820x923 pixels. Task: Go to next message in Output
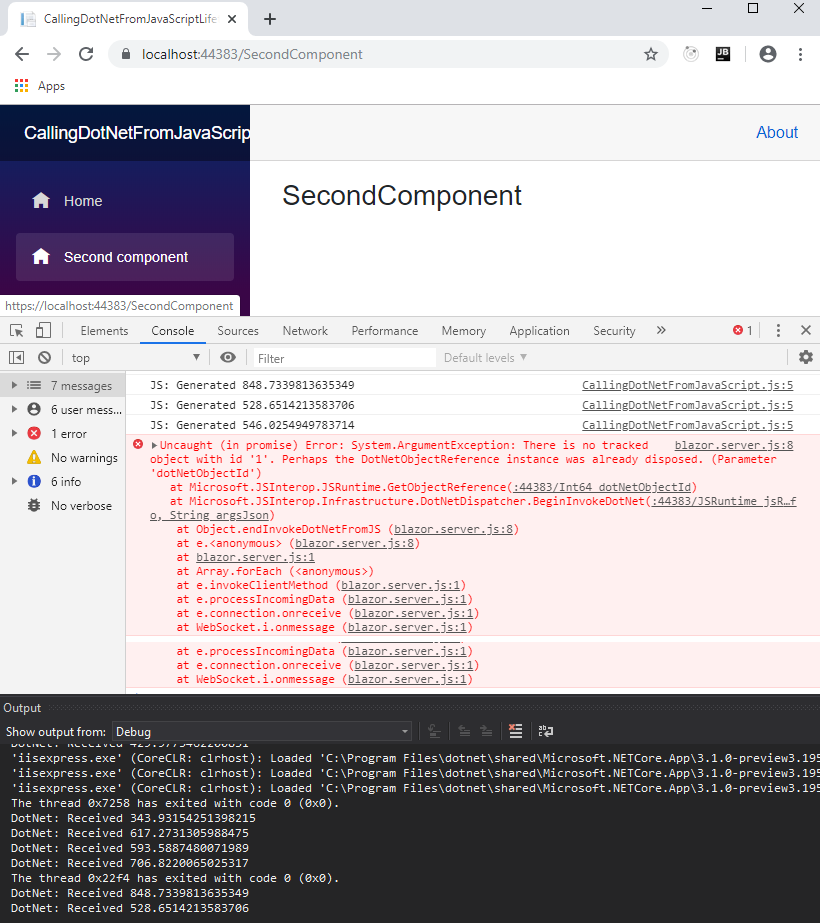486,731
